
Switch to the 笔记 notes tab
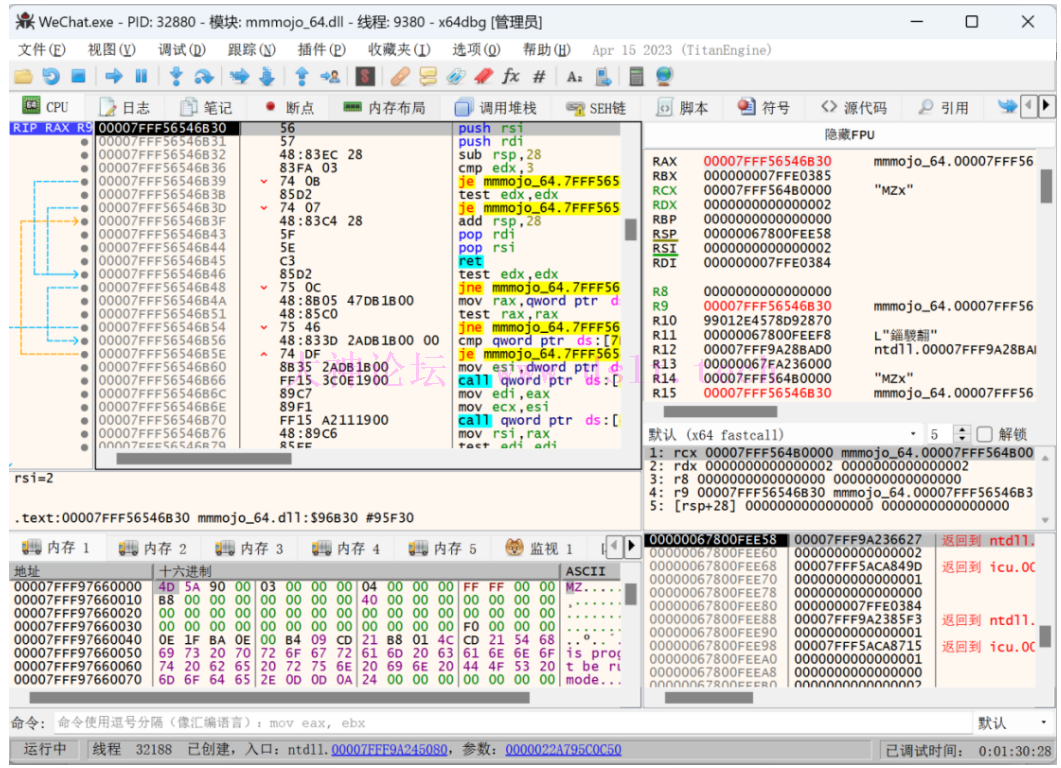coord(206,108)
